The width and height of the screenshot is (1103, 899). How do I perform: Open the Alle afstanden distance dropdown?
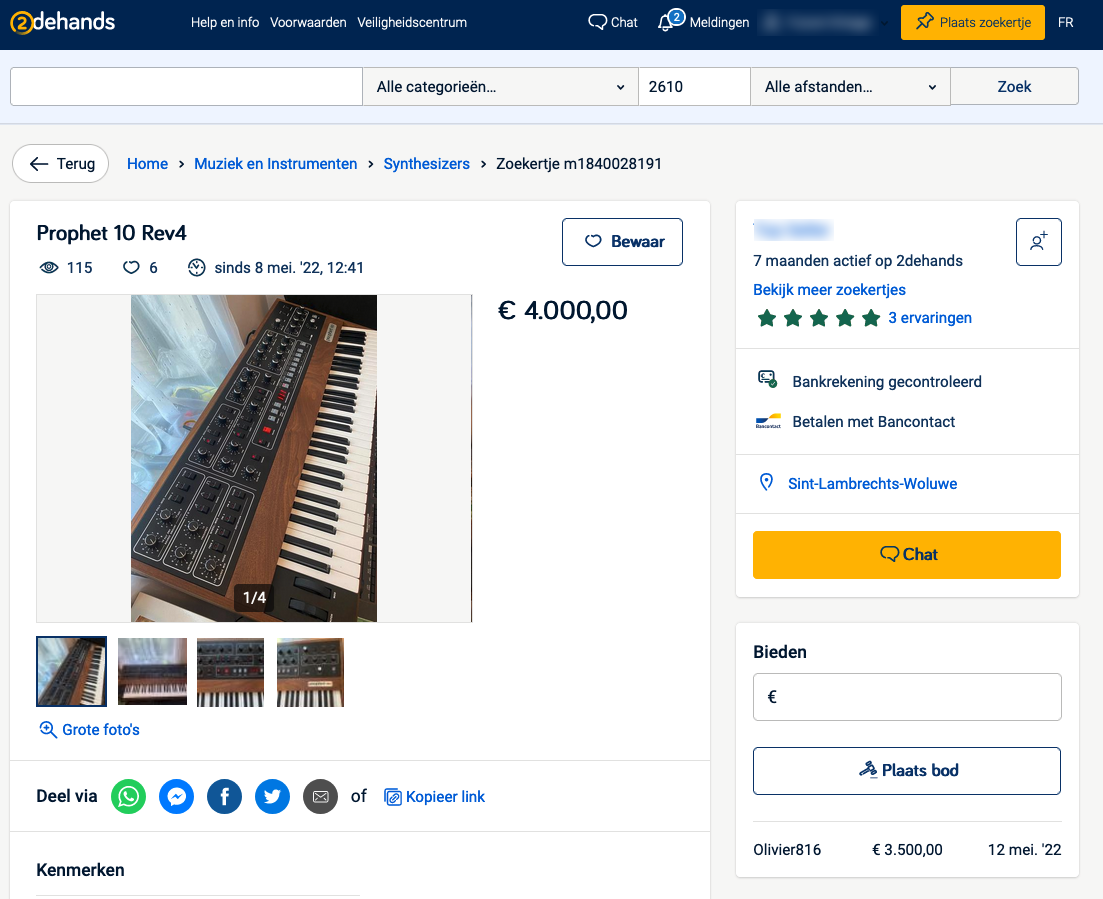click(x=850, y=87)
